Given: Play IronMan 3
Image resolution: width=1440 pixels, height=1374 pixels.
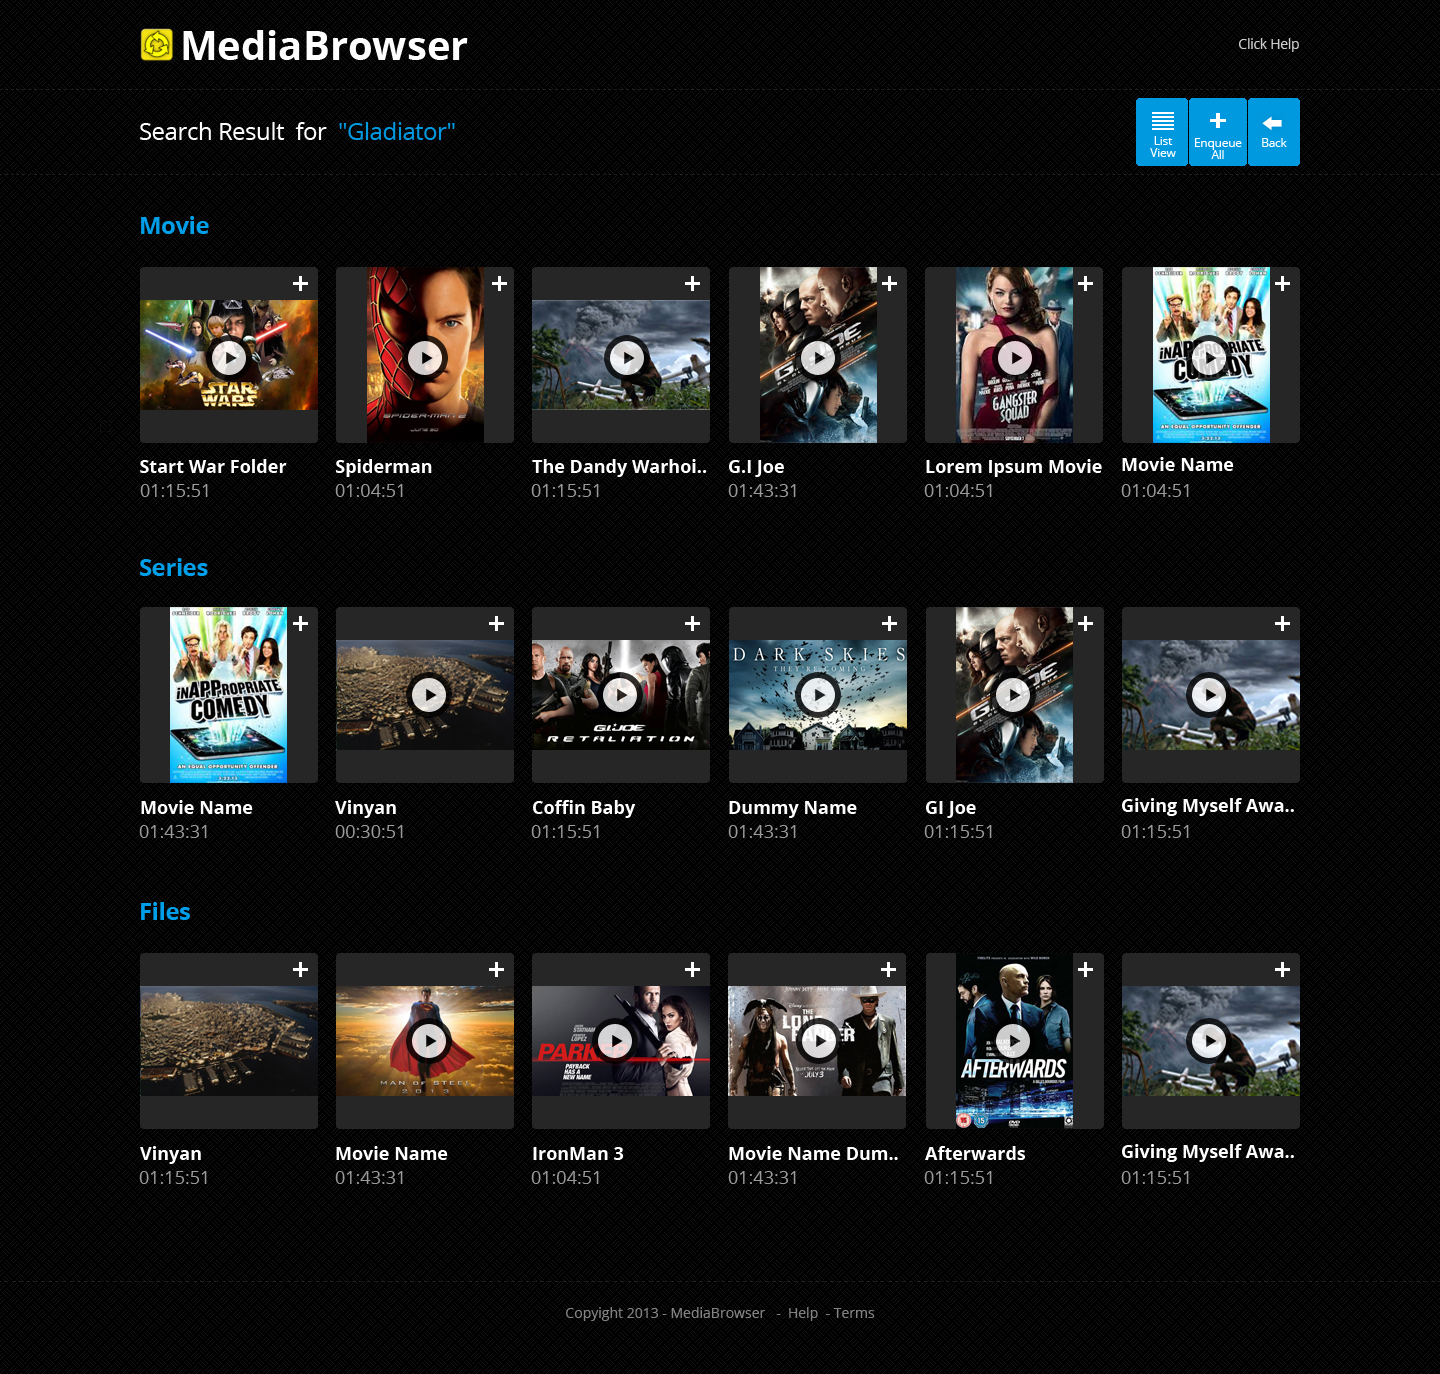Looking at the screenshot, I should 615,1041.
